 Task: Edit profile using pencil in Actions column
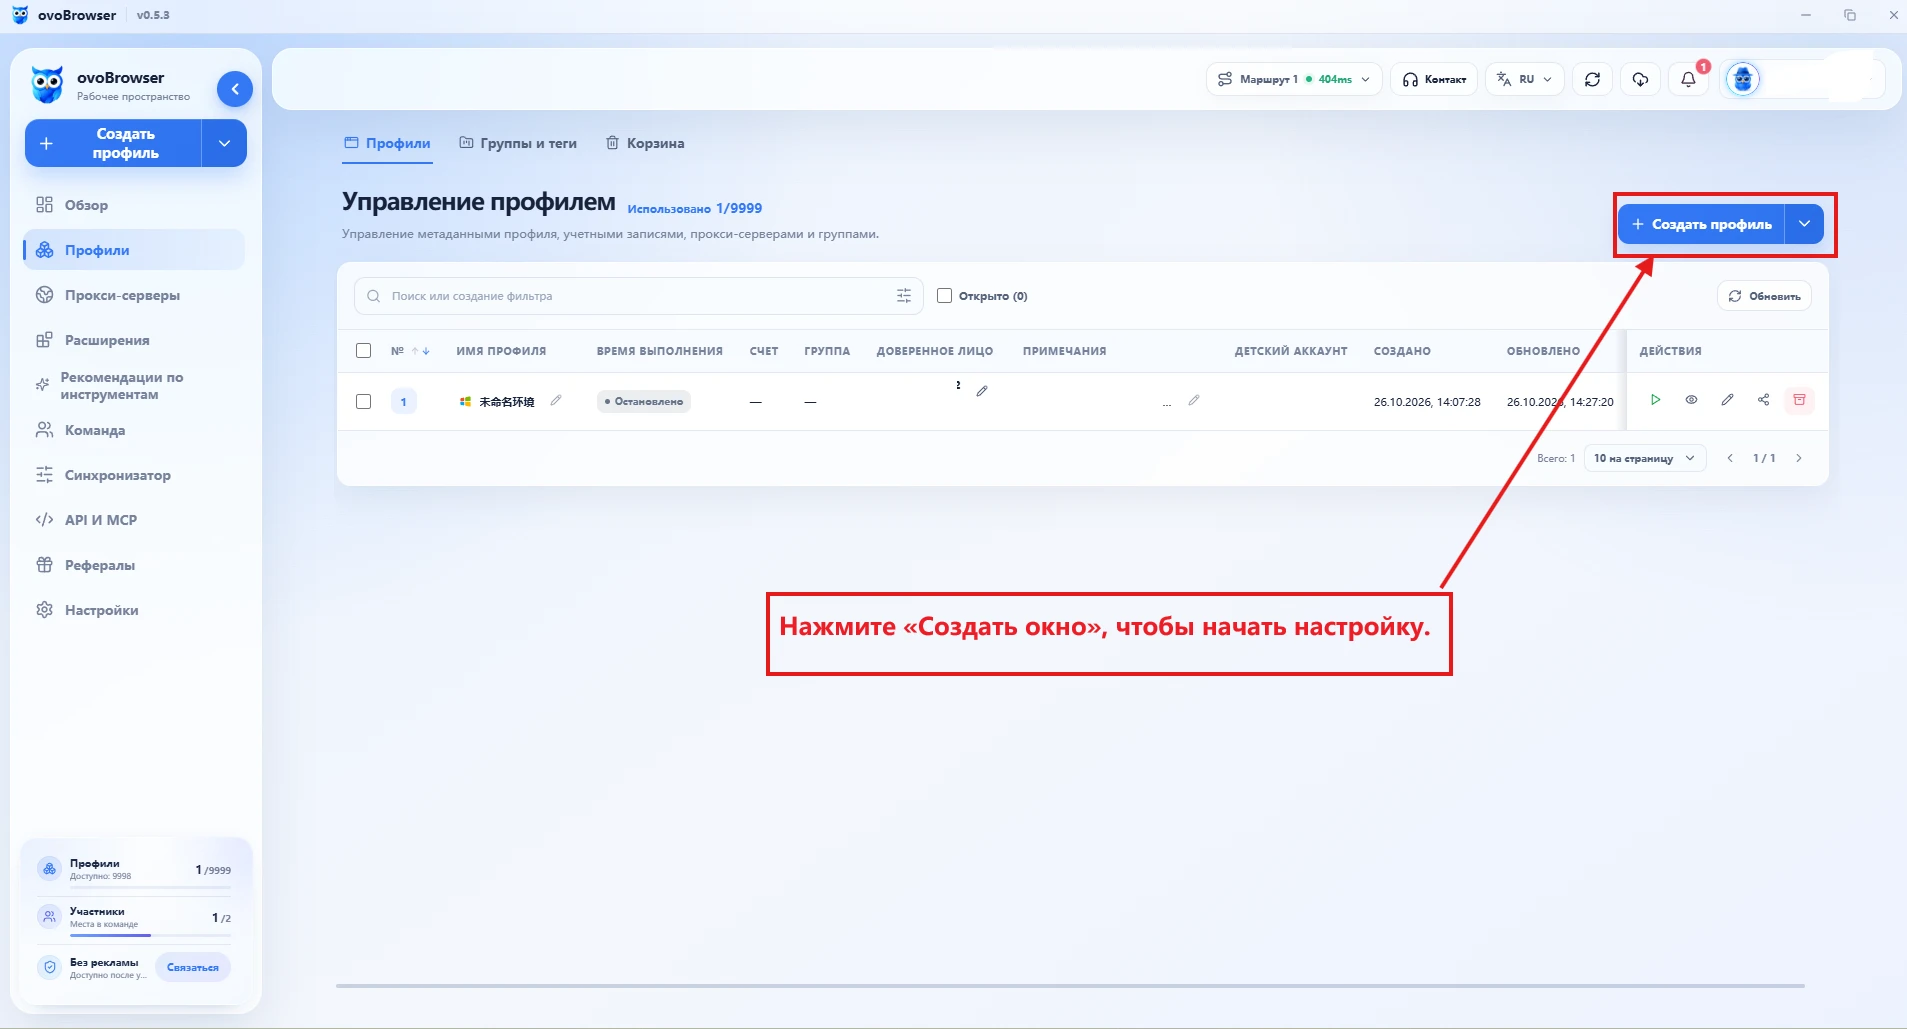[x=1727, y=400]
